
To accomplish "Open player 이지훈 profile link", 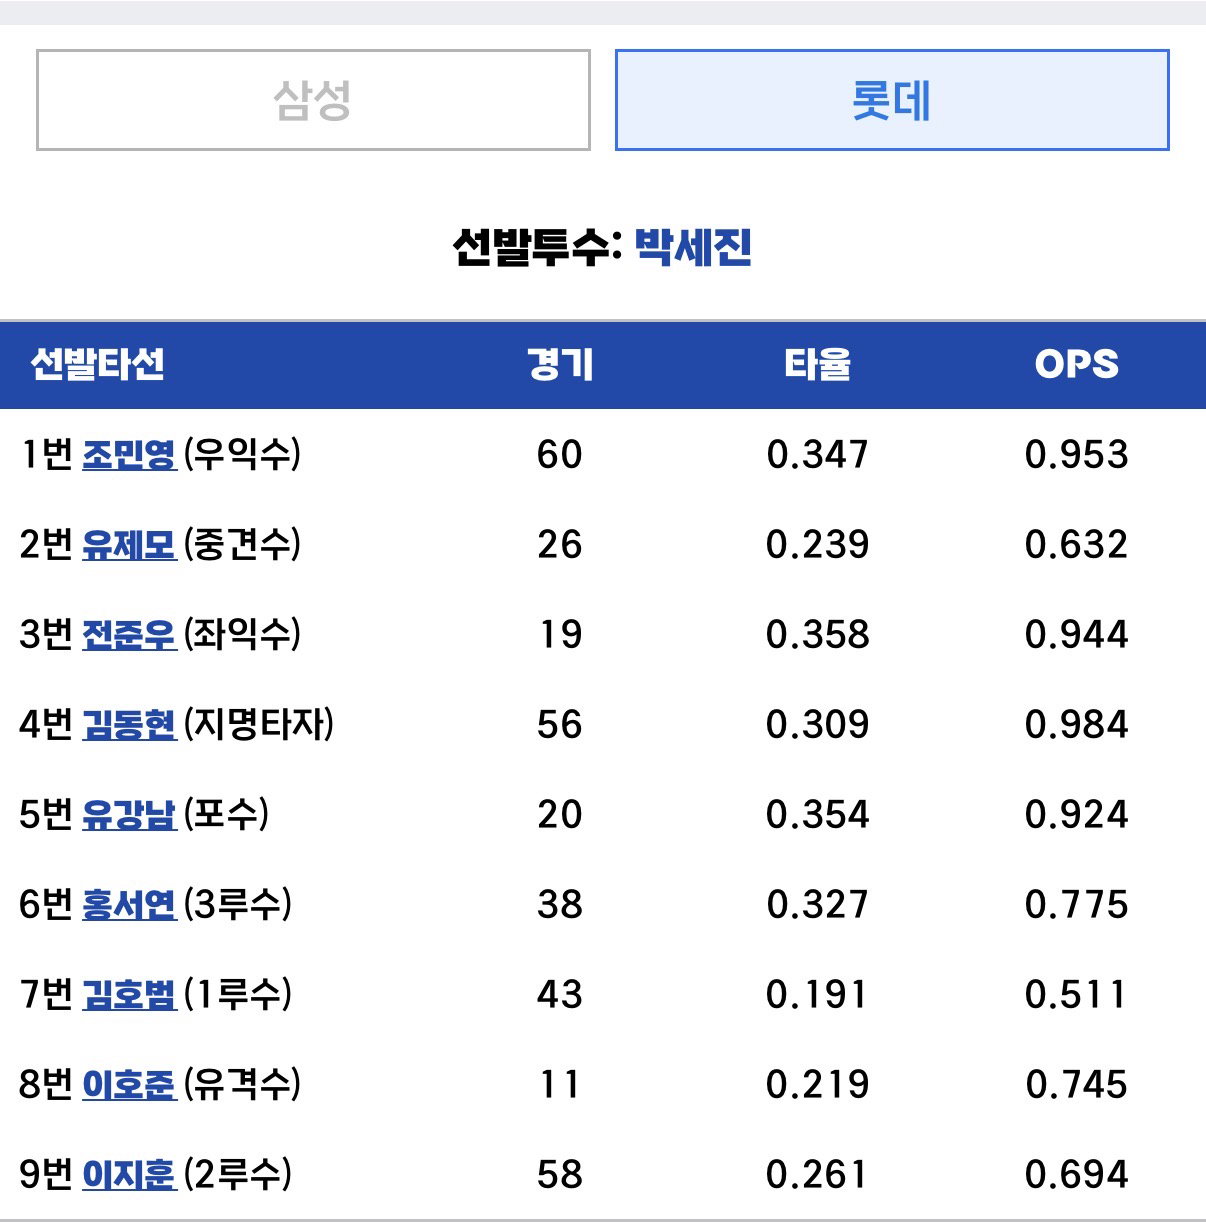I will [x=129, y=1175].
